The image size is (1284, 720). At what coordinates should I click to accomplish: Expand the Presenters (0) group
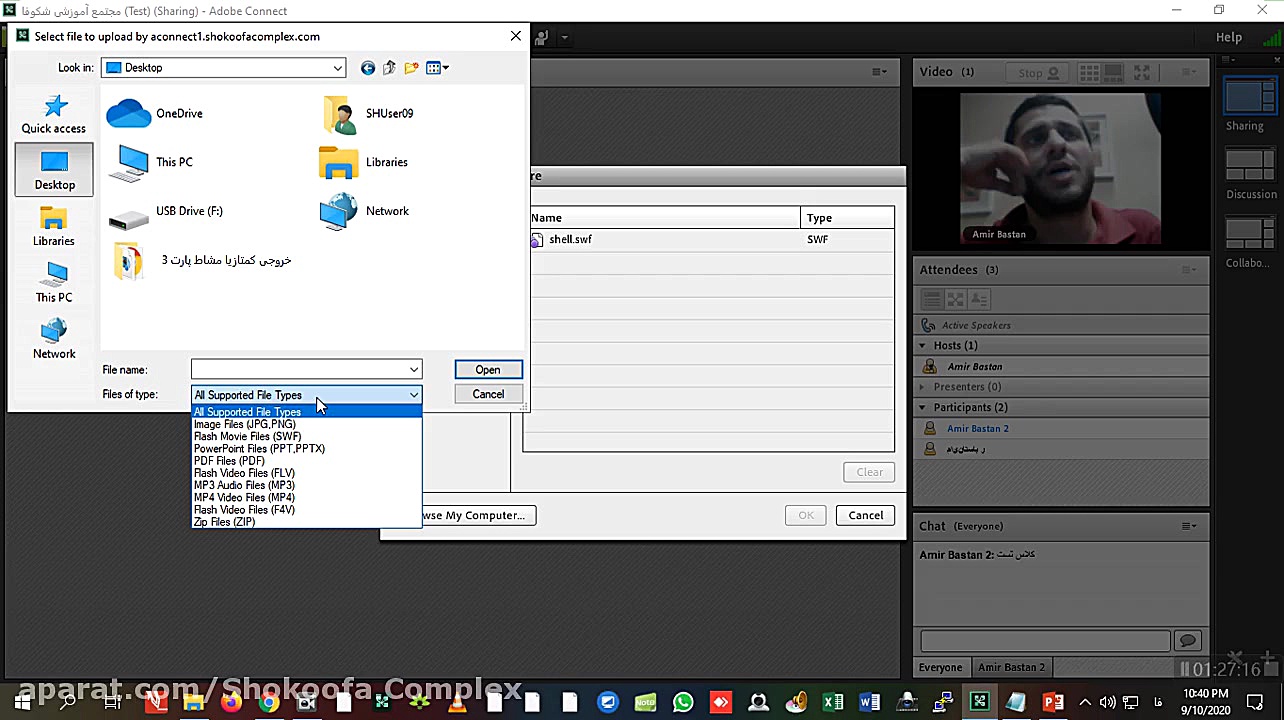point(923,387)
